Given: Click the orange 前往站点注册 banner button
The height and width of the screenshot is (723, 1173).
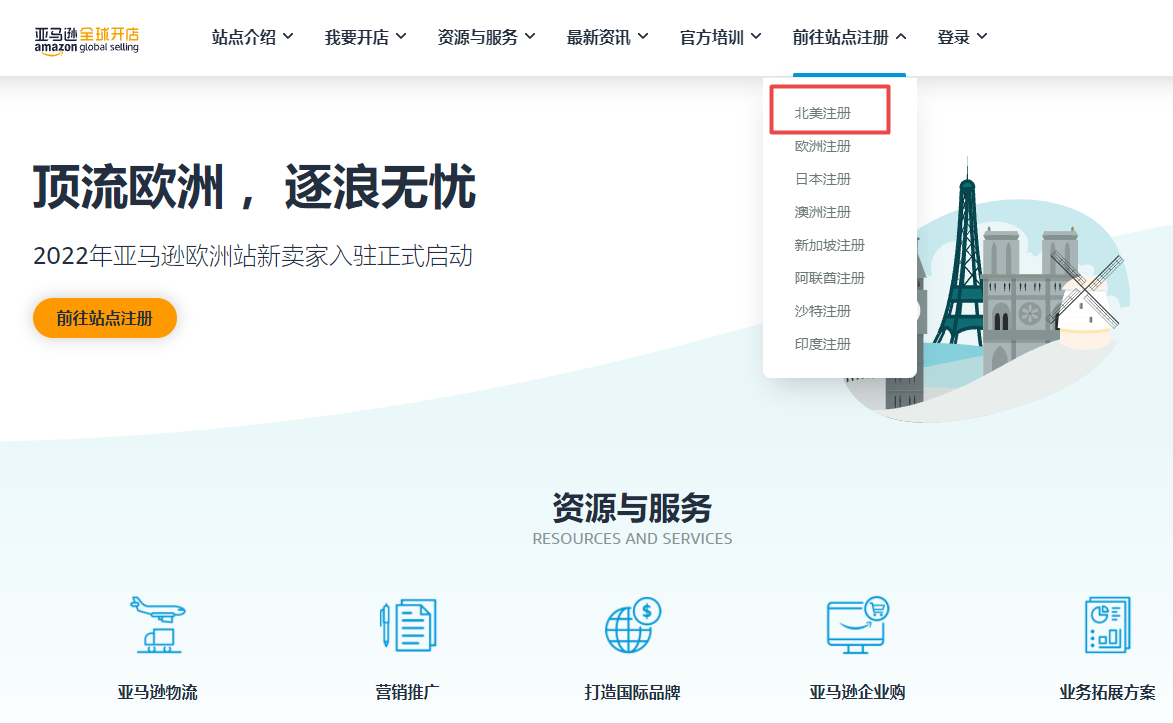Looking at the screenshot, I should tap(105, 318).
